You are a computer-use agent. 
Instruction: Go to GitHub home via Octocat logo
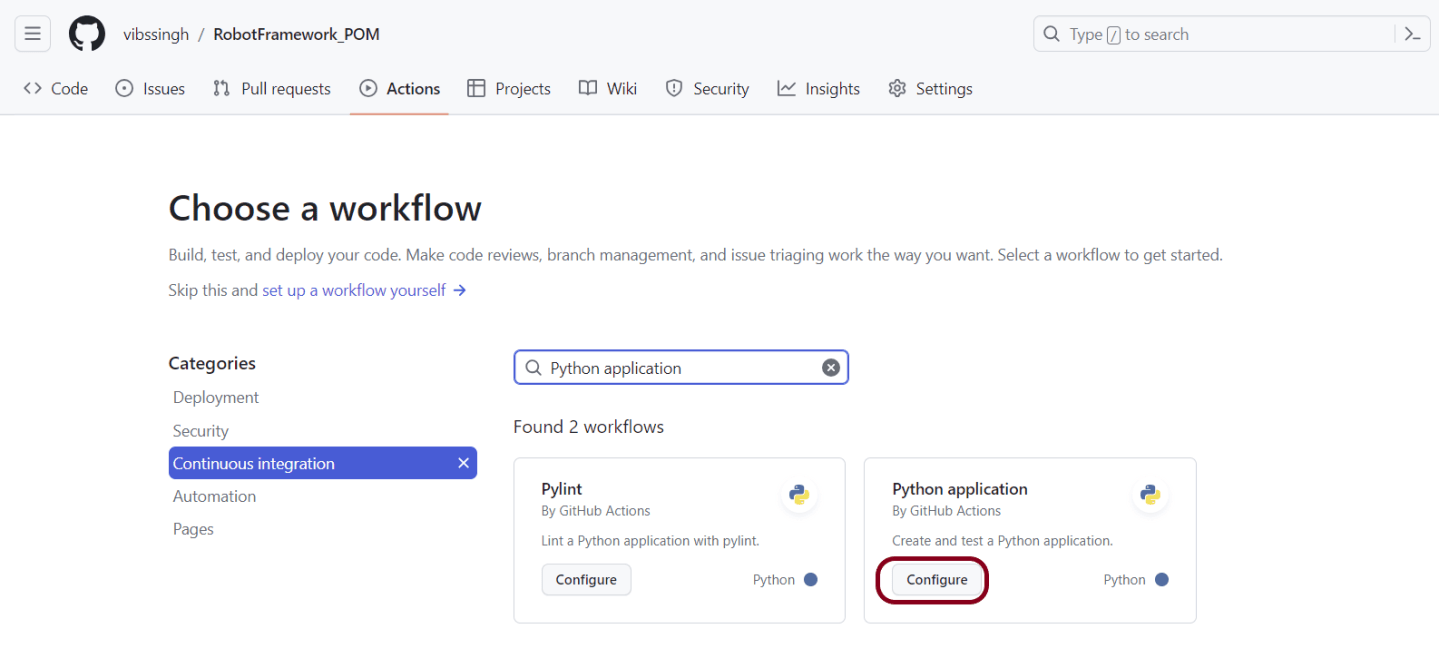[x=87, y=34]
